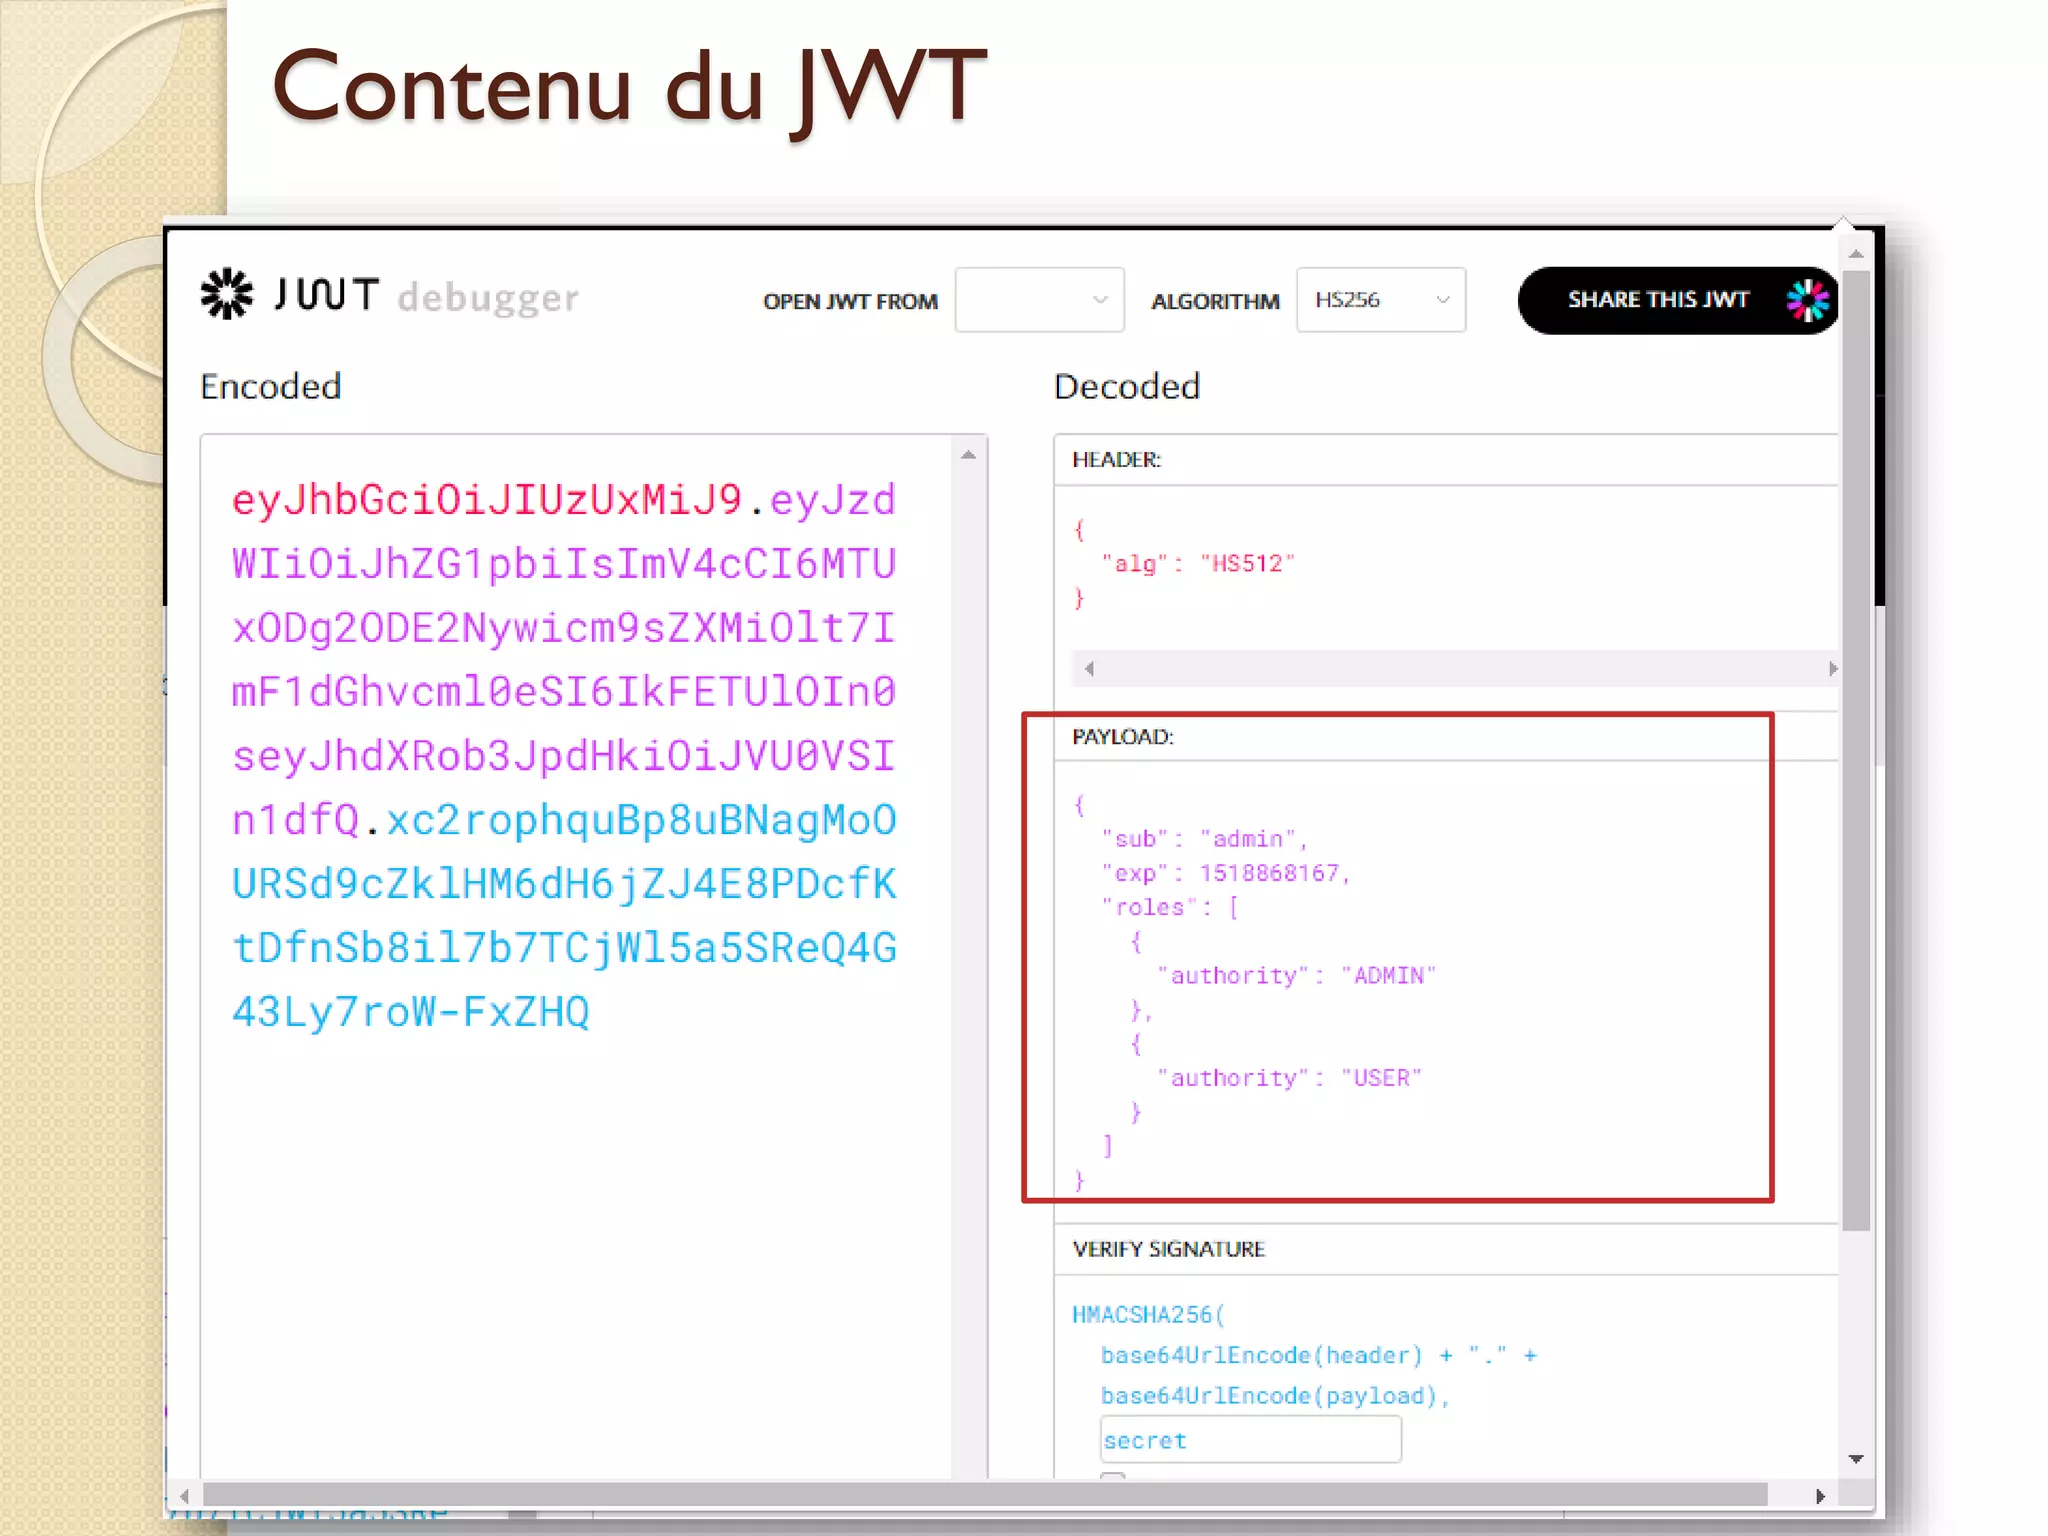The height and width of the screenshot is (1536, 2048).
Task: Click the Encoded heading
Action: point(270,386)
